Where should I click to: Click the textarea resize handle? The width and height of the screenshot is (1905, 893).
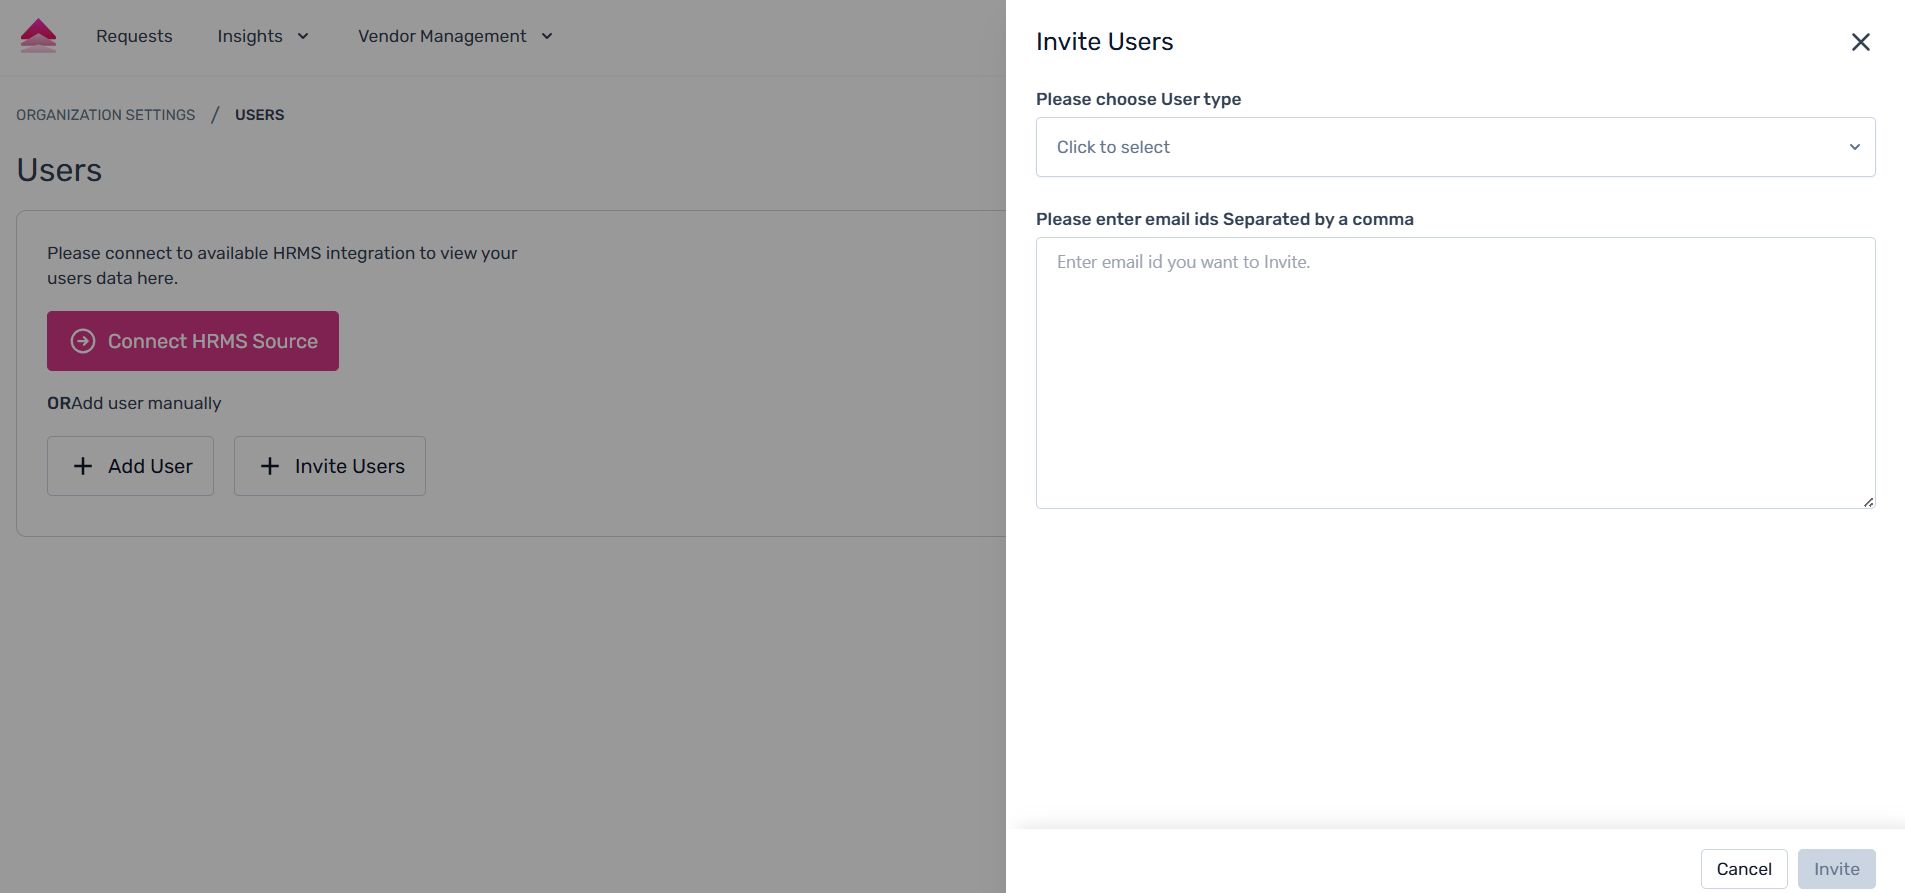(1868, 502)
